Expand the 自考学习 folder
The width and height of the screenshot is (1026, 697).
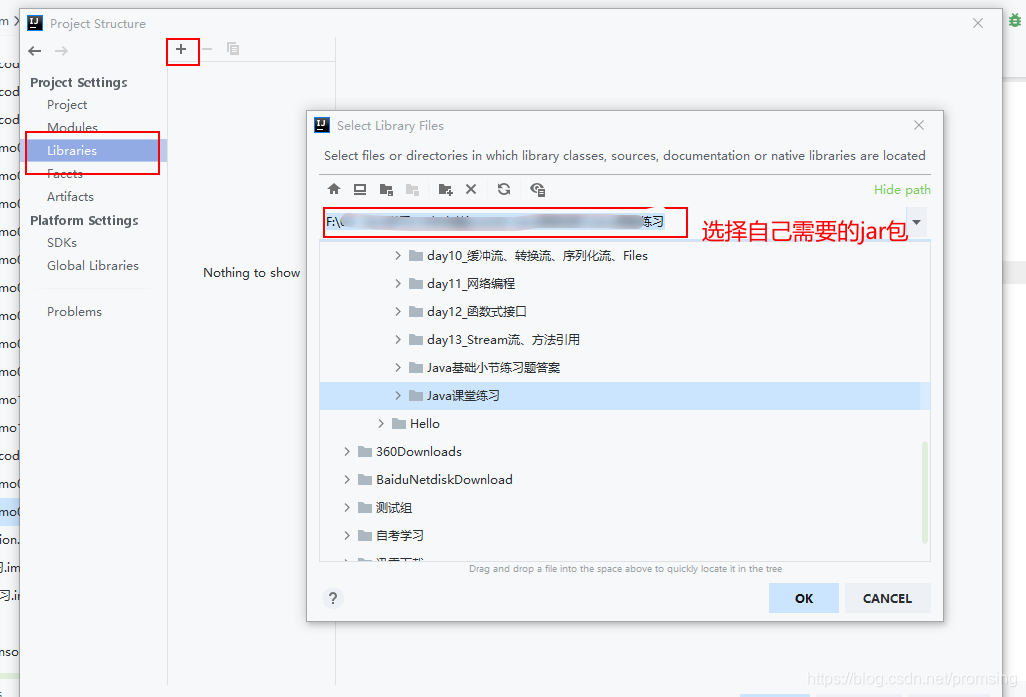(347, 535)
